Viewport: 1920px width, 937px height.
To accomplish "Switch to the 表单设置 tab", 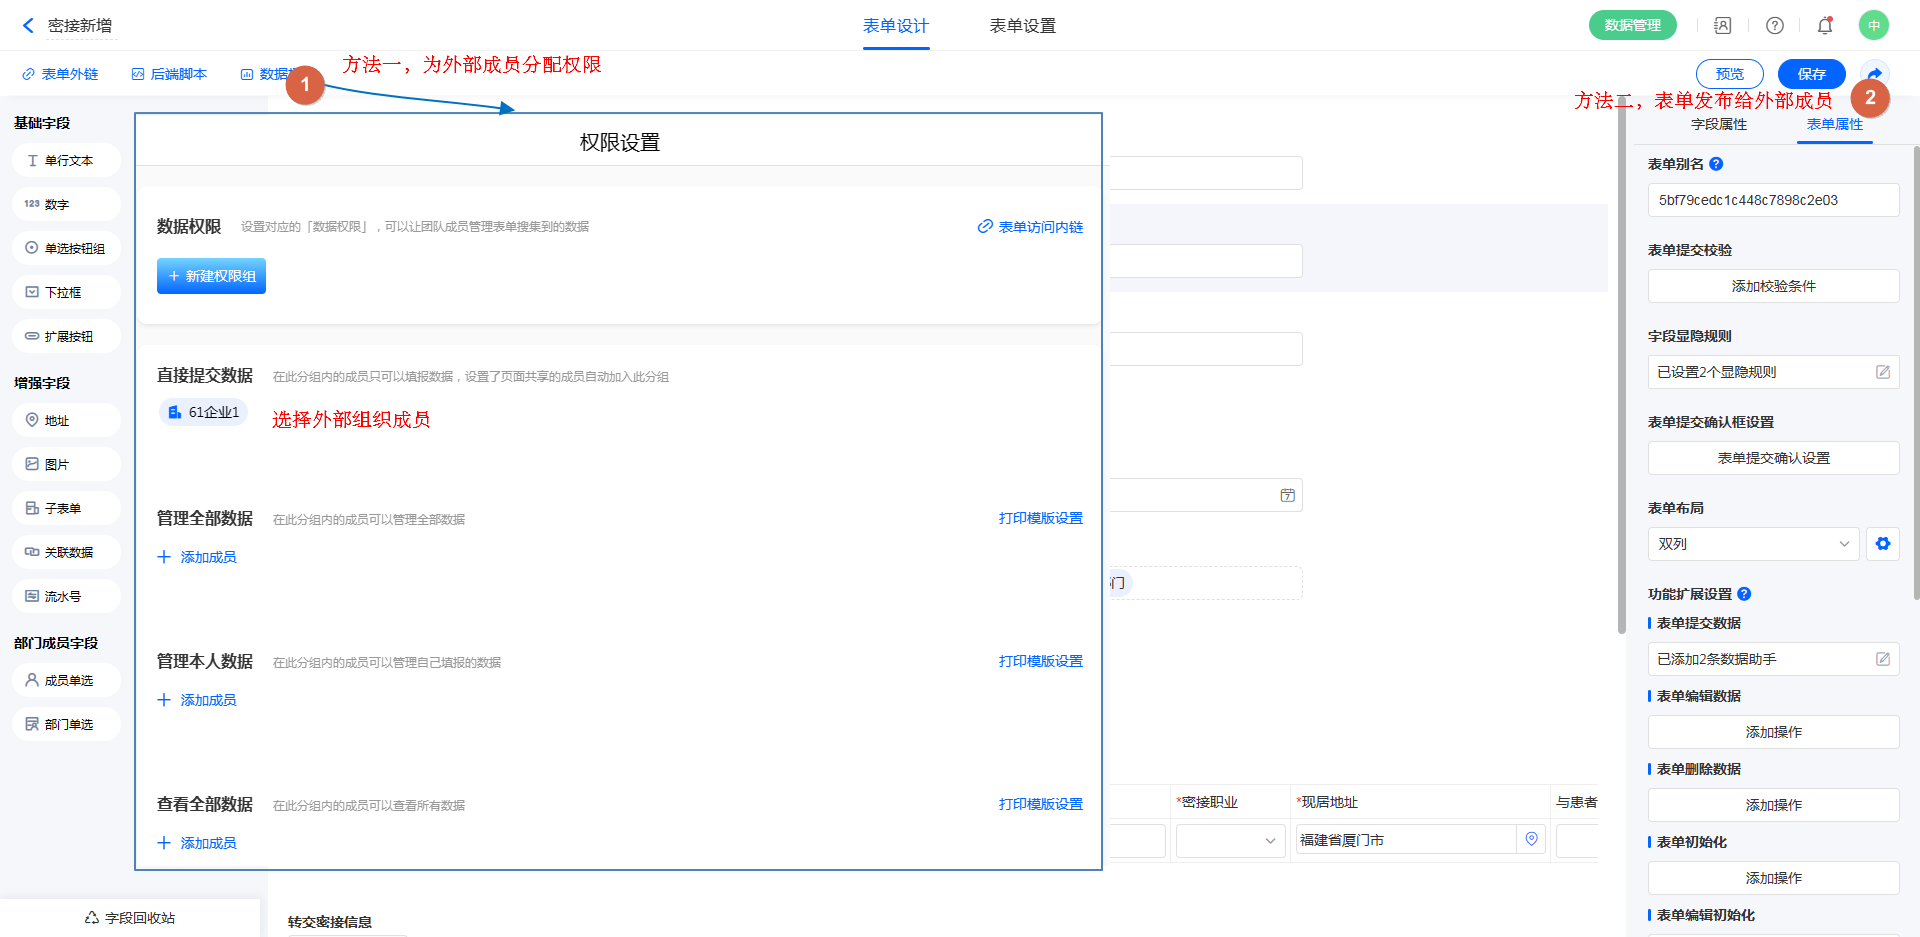I will pos(1022,26).
